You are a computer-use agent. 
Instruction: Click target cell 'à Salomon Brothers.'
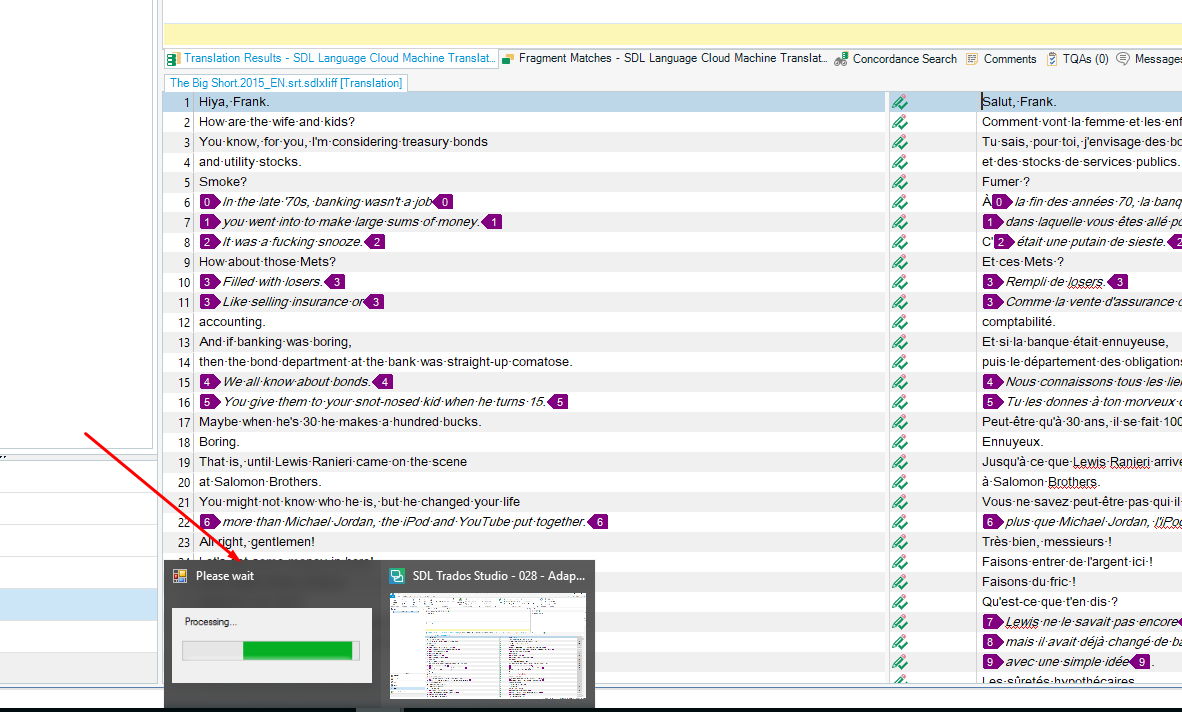coord(1081,482)
